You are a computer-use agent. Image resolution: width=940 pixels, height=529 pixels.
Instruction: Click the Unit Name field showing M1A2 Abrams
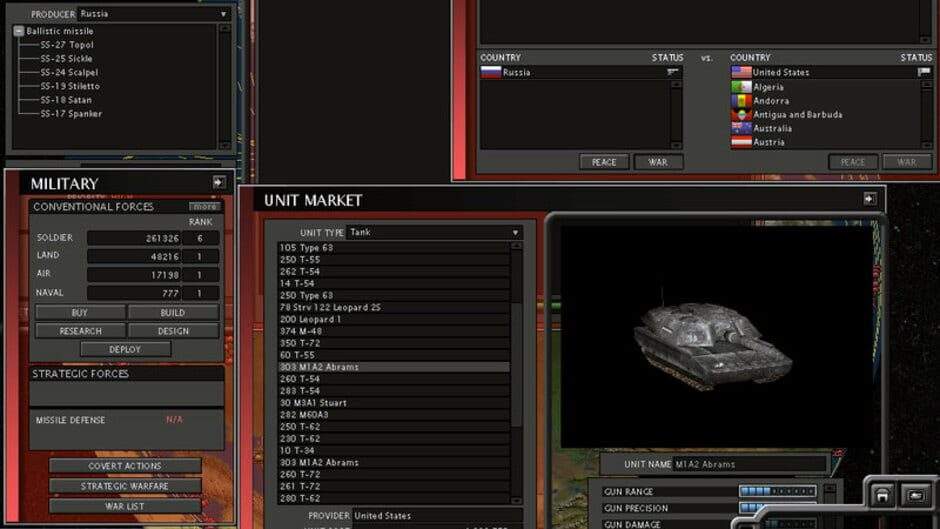coord(748,464)
